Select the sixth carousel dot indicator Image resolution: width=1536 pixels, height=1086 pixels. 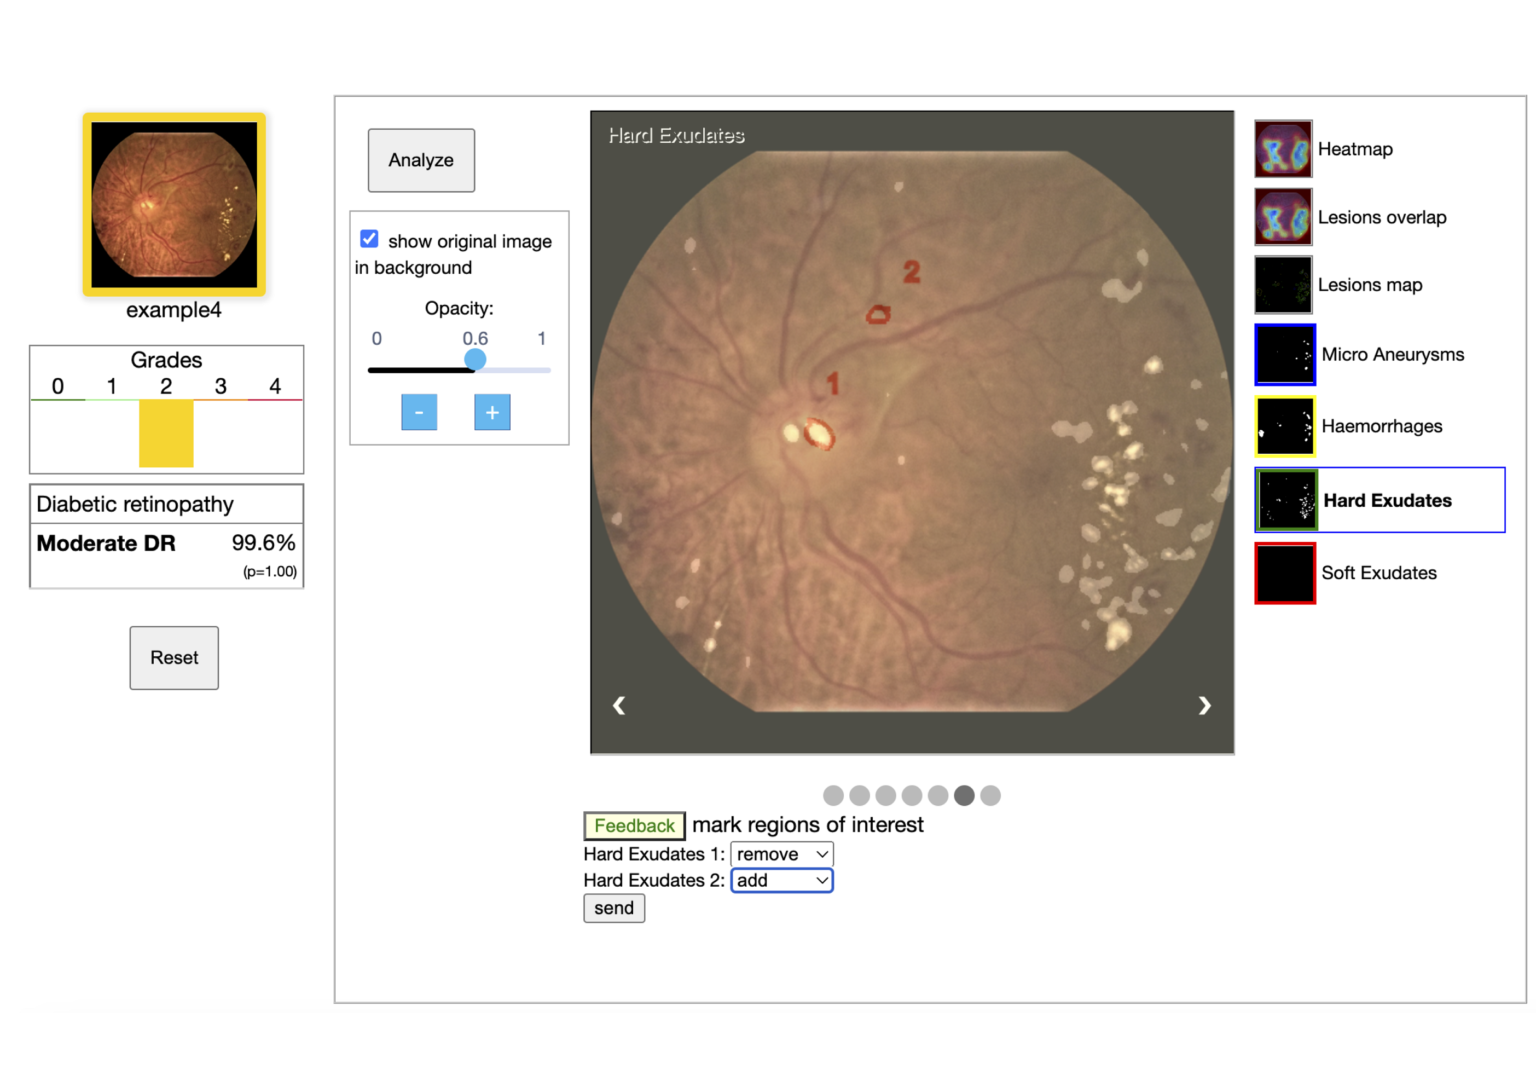coord(963,795)
